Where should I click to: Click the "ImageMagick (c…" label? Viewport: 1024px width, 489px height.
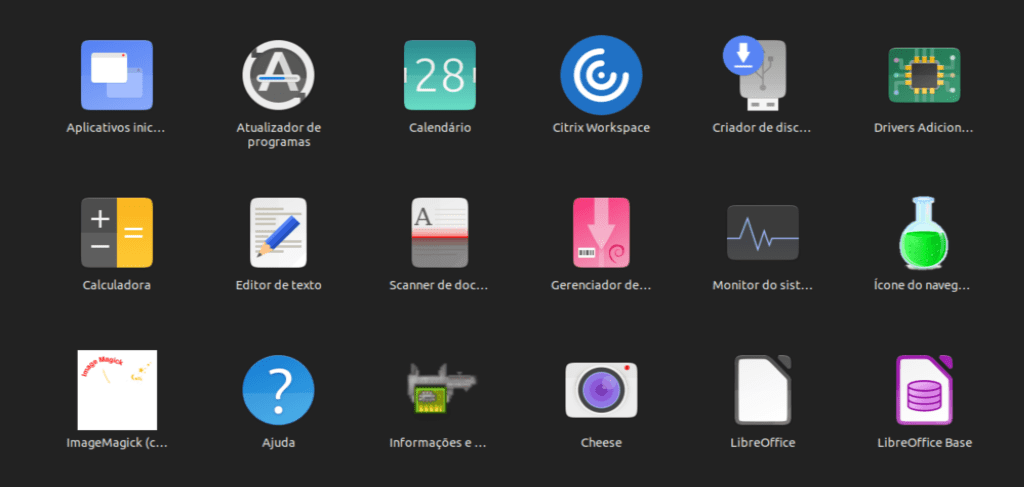click(117, 443)
